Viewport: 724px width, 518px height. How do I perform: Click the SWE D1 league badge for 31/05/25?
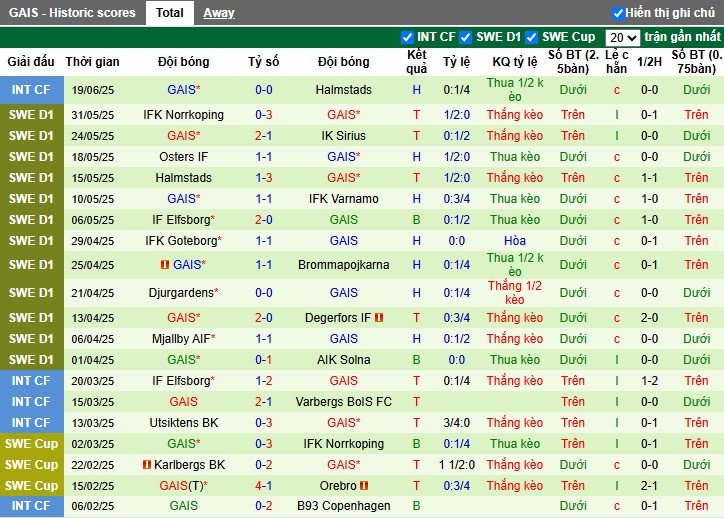click(32, 115)
